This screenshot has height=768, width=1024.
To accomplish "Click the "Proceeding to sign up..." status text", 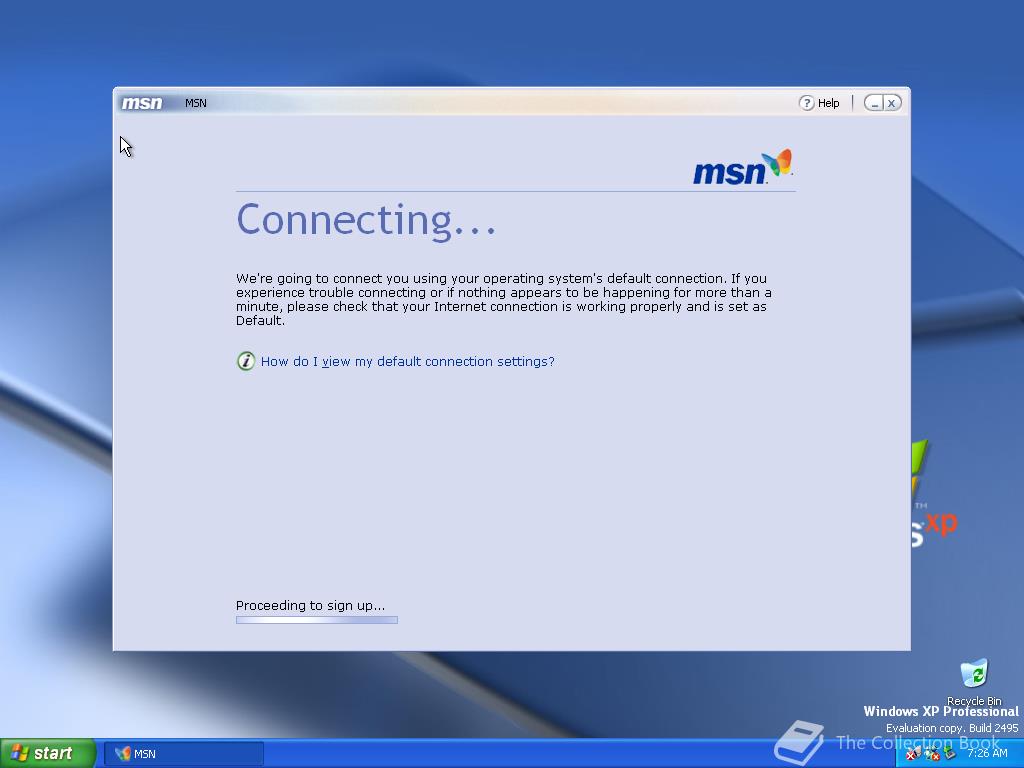I will [x=310, y=605].
